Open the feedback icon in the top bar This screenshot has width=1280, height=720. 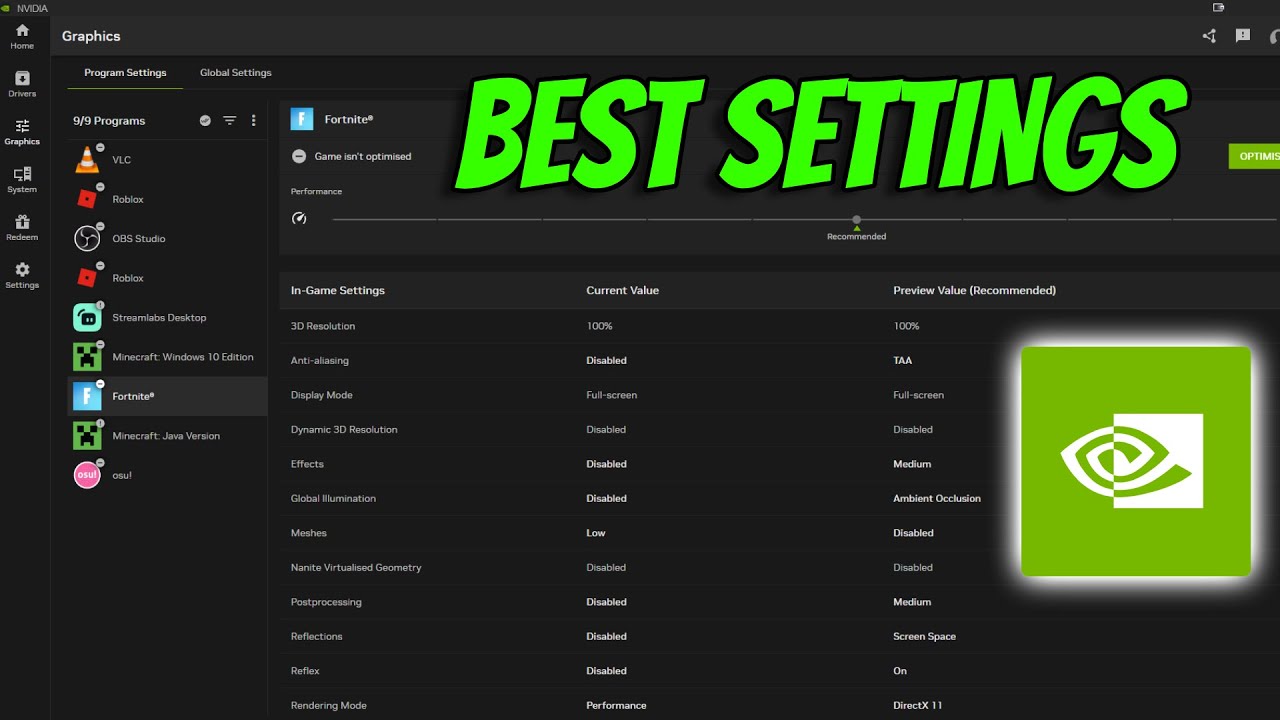point(1243,36)
